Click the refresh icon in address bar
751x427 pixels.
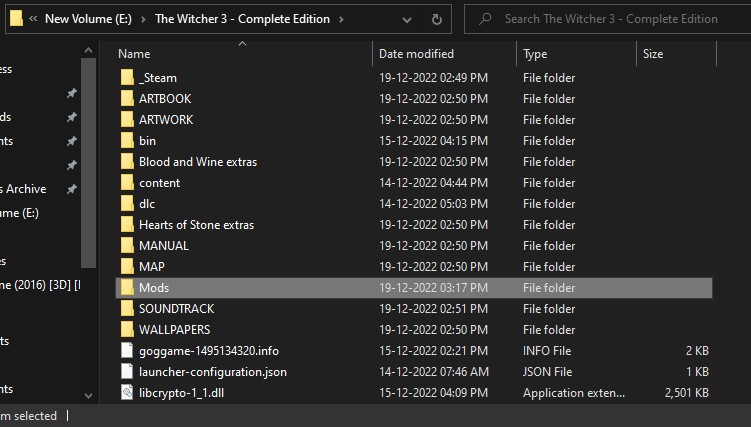point(436,19)
